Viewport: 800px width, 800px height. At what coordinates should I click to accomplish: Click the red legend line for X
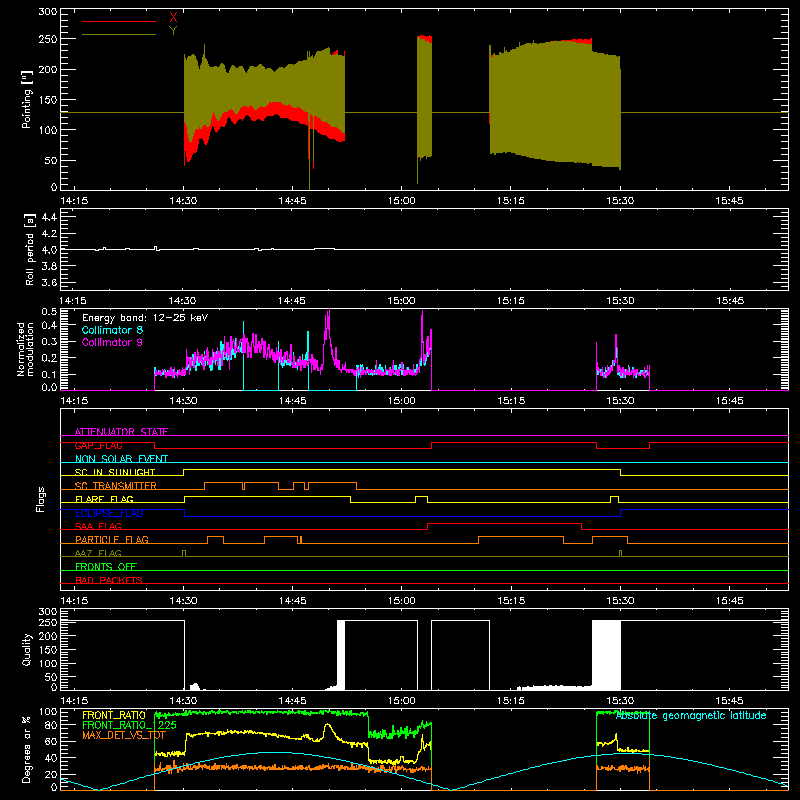click(x=119, y=21)
